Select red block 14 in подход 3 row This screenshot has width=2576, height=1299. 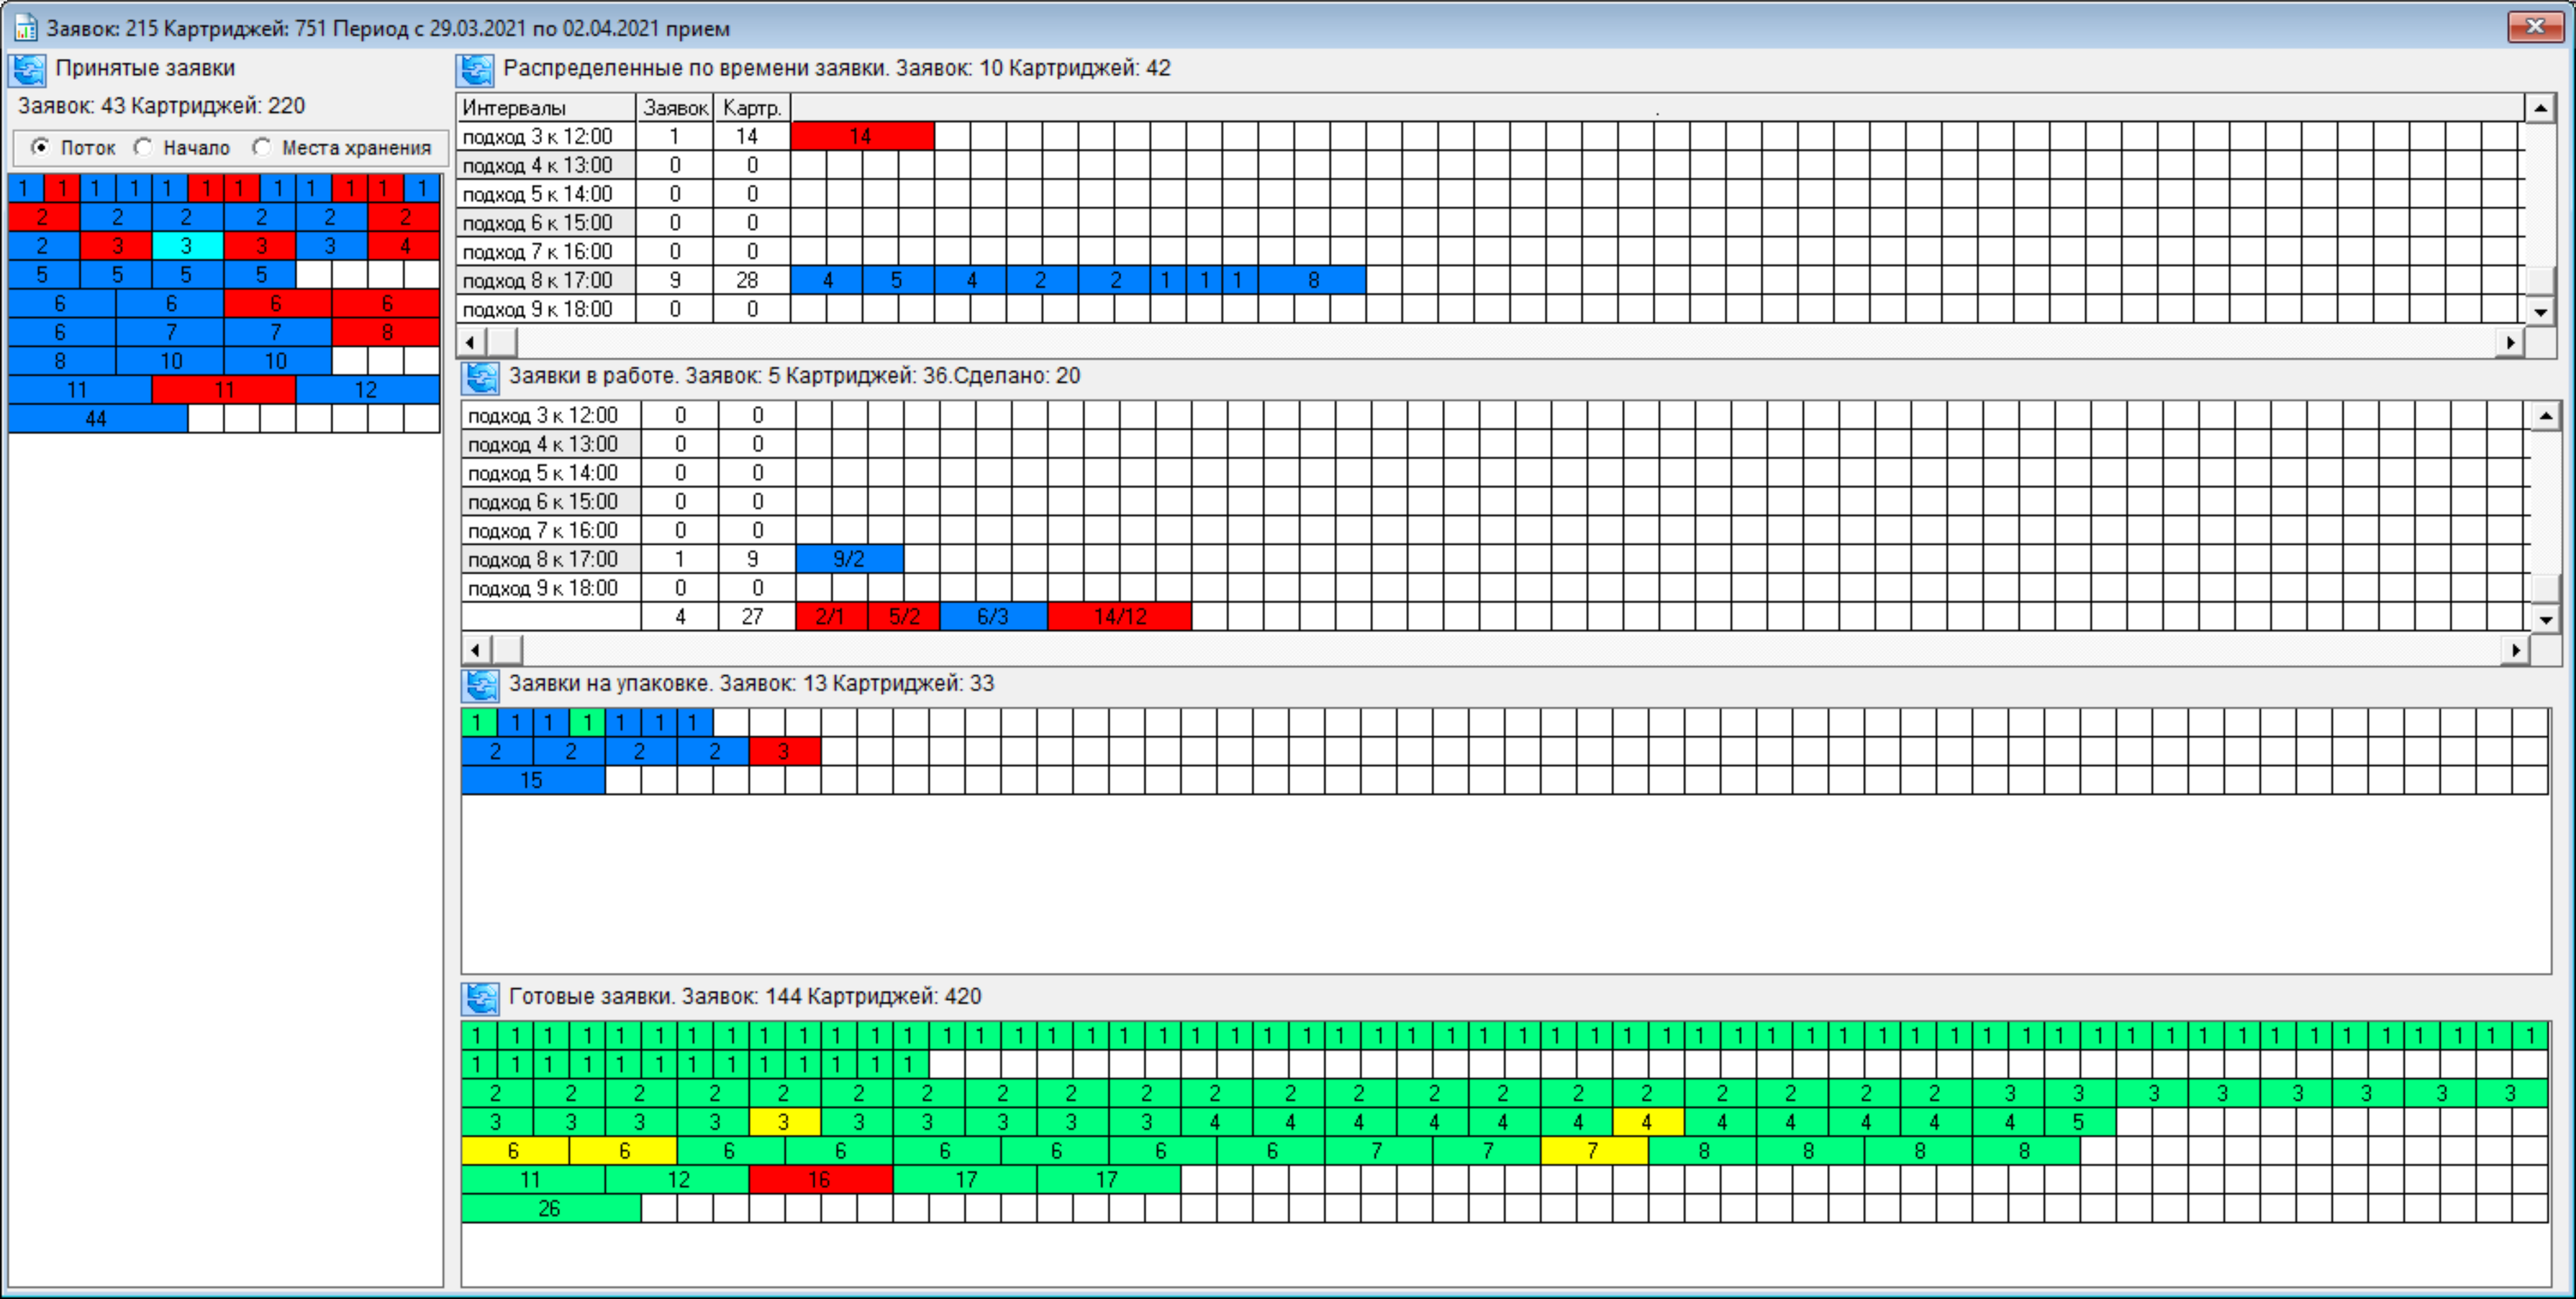point(862,137)
